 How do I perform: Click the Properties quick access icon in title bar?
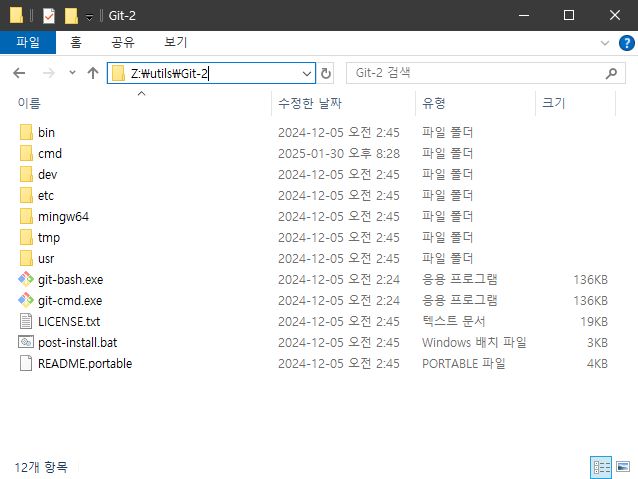coord(49,16)
